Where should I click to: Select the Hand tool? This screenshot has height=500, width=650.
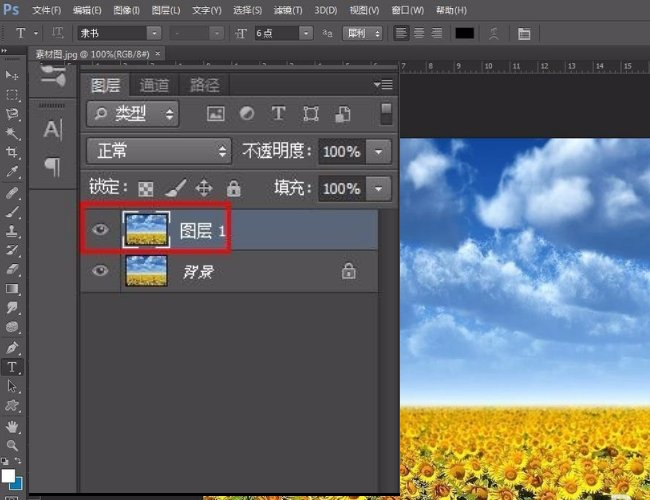click(x=13, y=426)
